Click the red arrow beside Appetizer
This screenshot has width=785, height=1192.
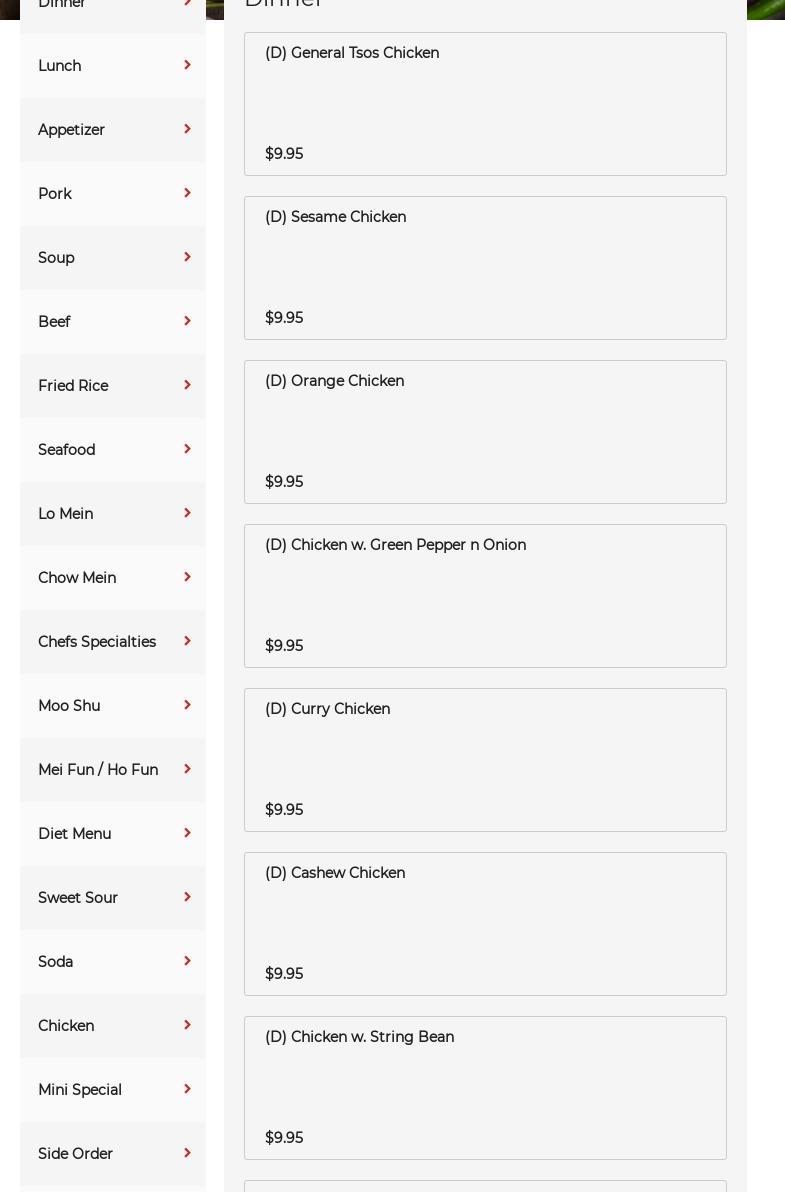pyautogui.click(x=187, y=130)
